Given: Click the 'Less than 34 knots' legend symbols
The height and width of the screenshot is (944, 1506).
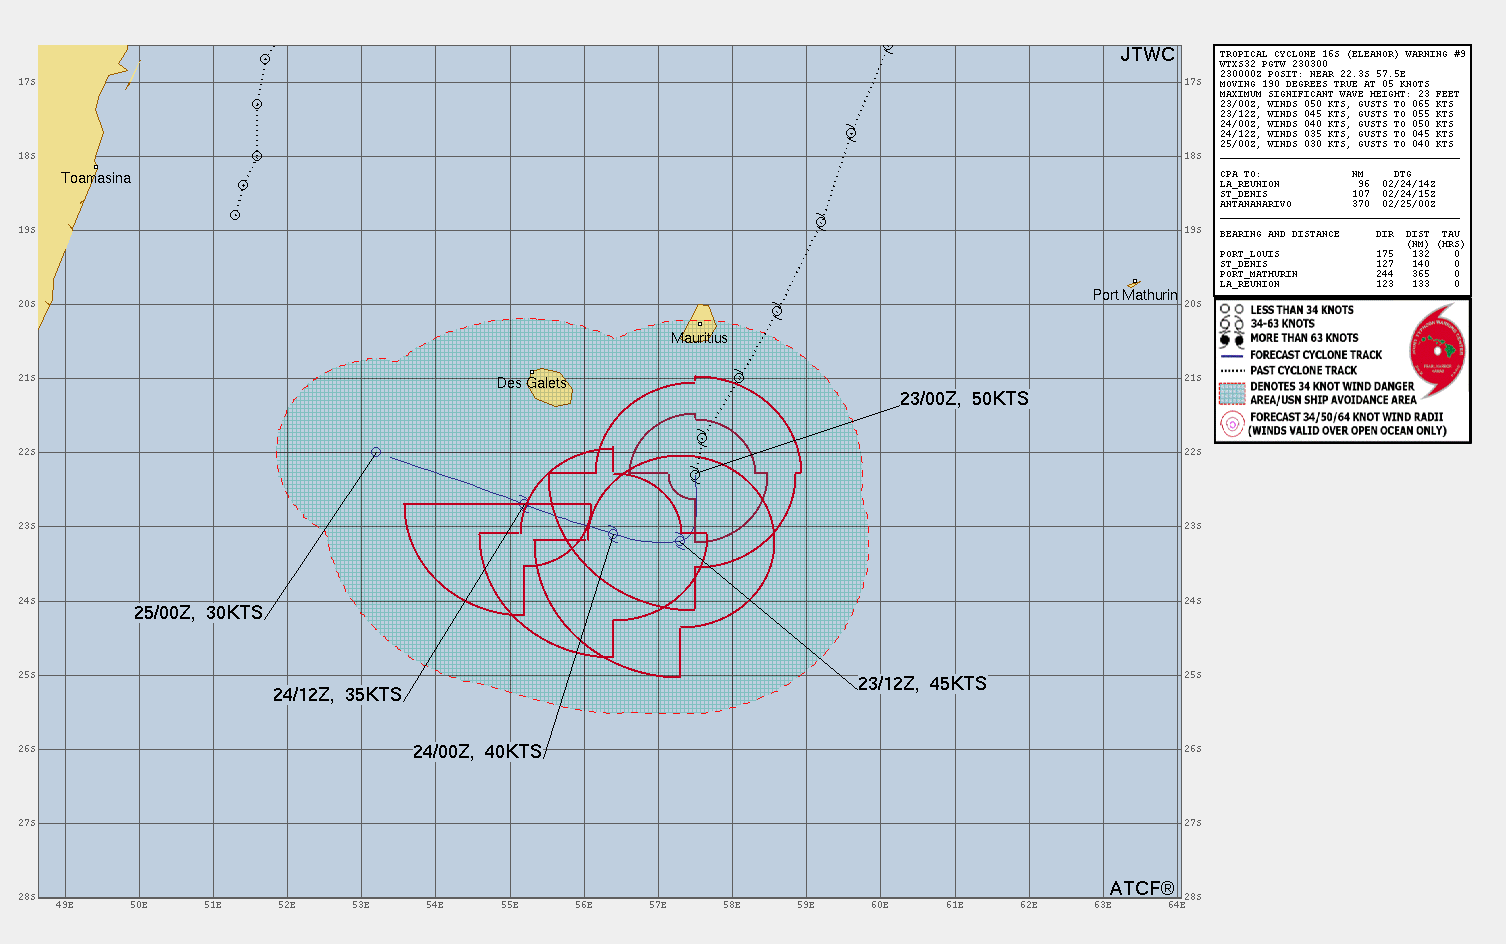Looking at the screenshot, I should (1232, 310).
